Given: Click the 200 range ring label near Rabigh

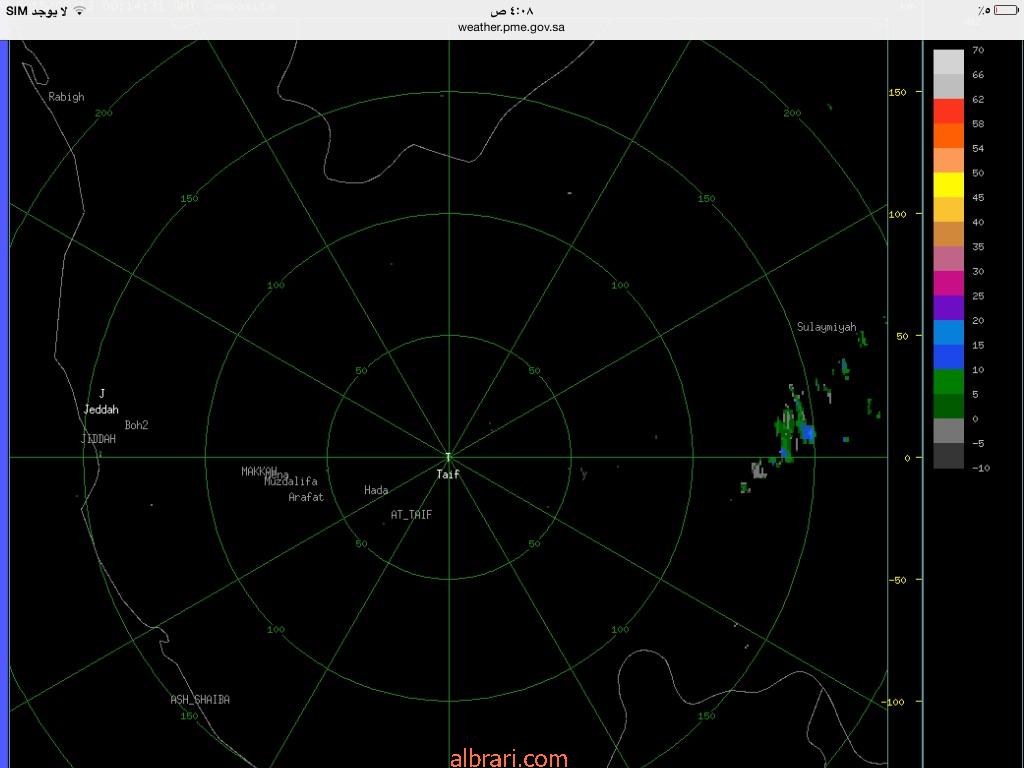Looking at the screenshot, I should 104,113.
